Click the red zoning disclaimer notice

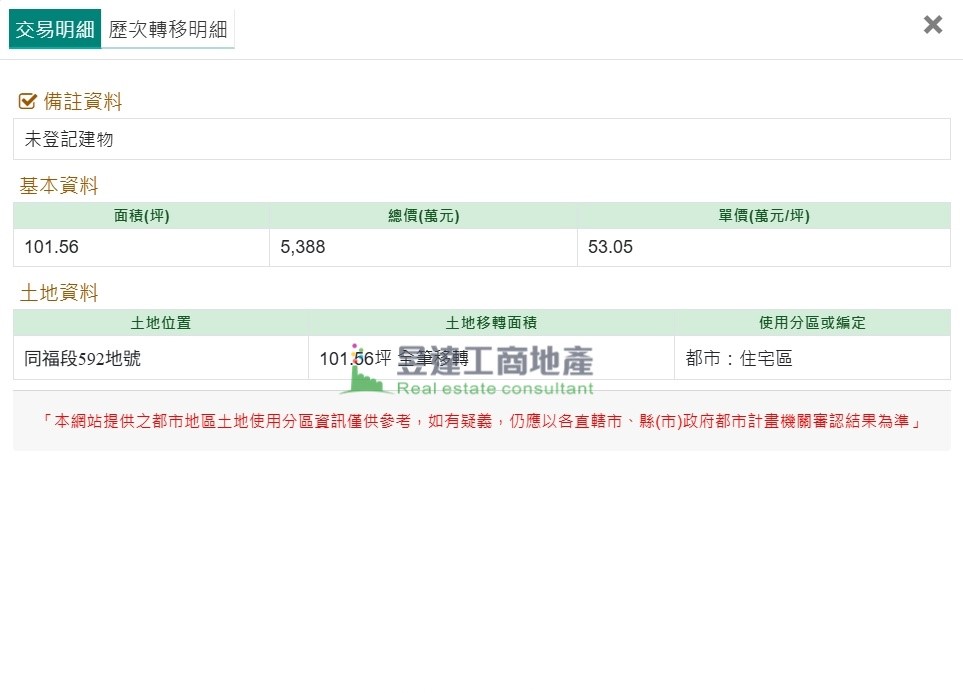[481, 421]
